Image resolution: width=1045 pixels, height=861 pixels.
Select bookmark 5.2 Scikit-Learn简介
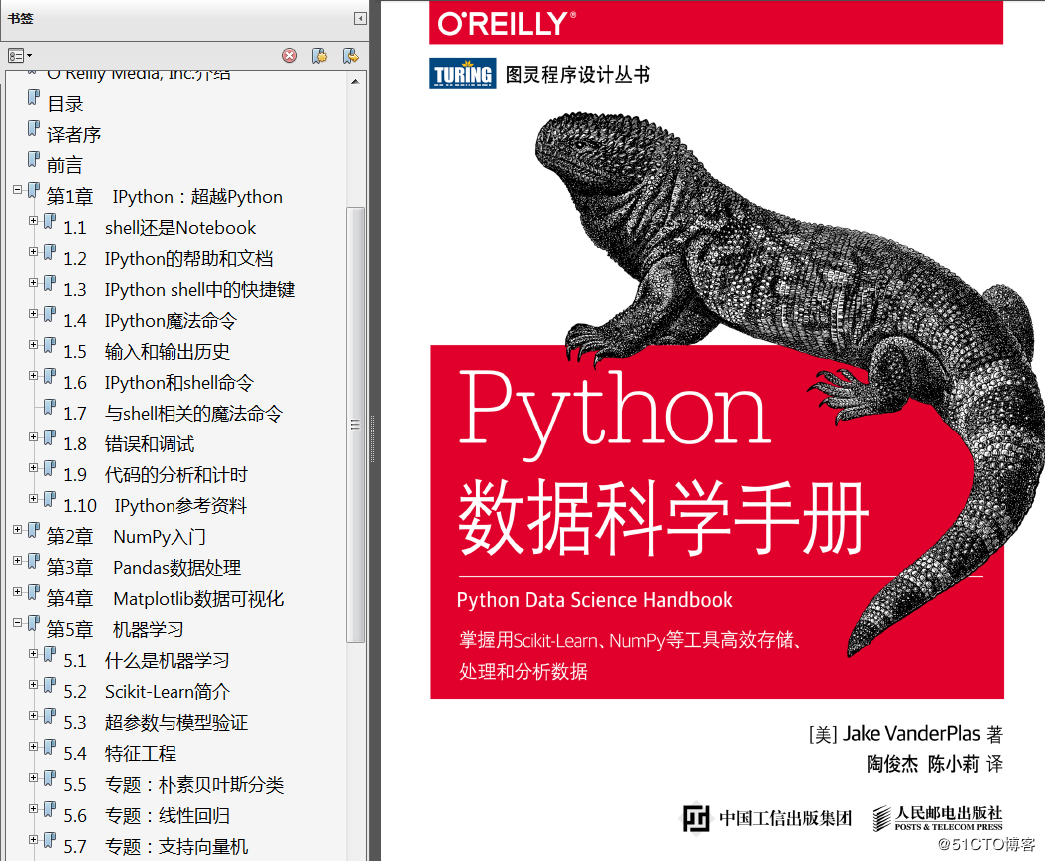[x=146, y=692]
